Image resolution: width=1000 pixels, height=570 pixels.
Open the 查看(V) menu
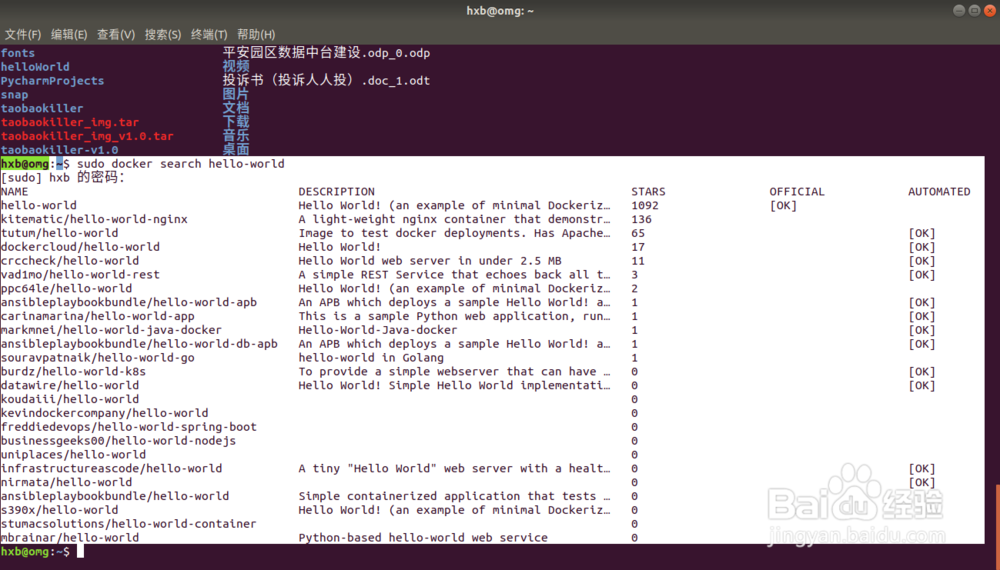[x=115, y=34]
